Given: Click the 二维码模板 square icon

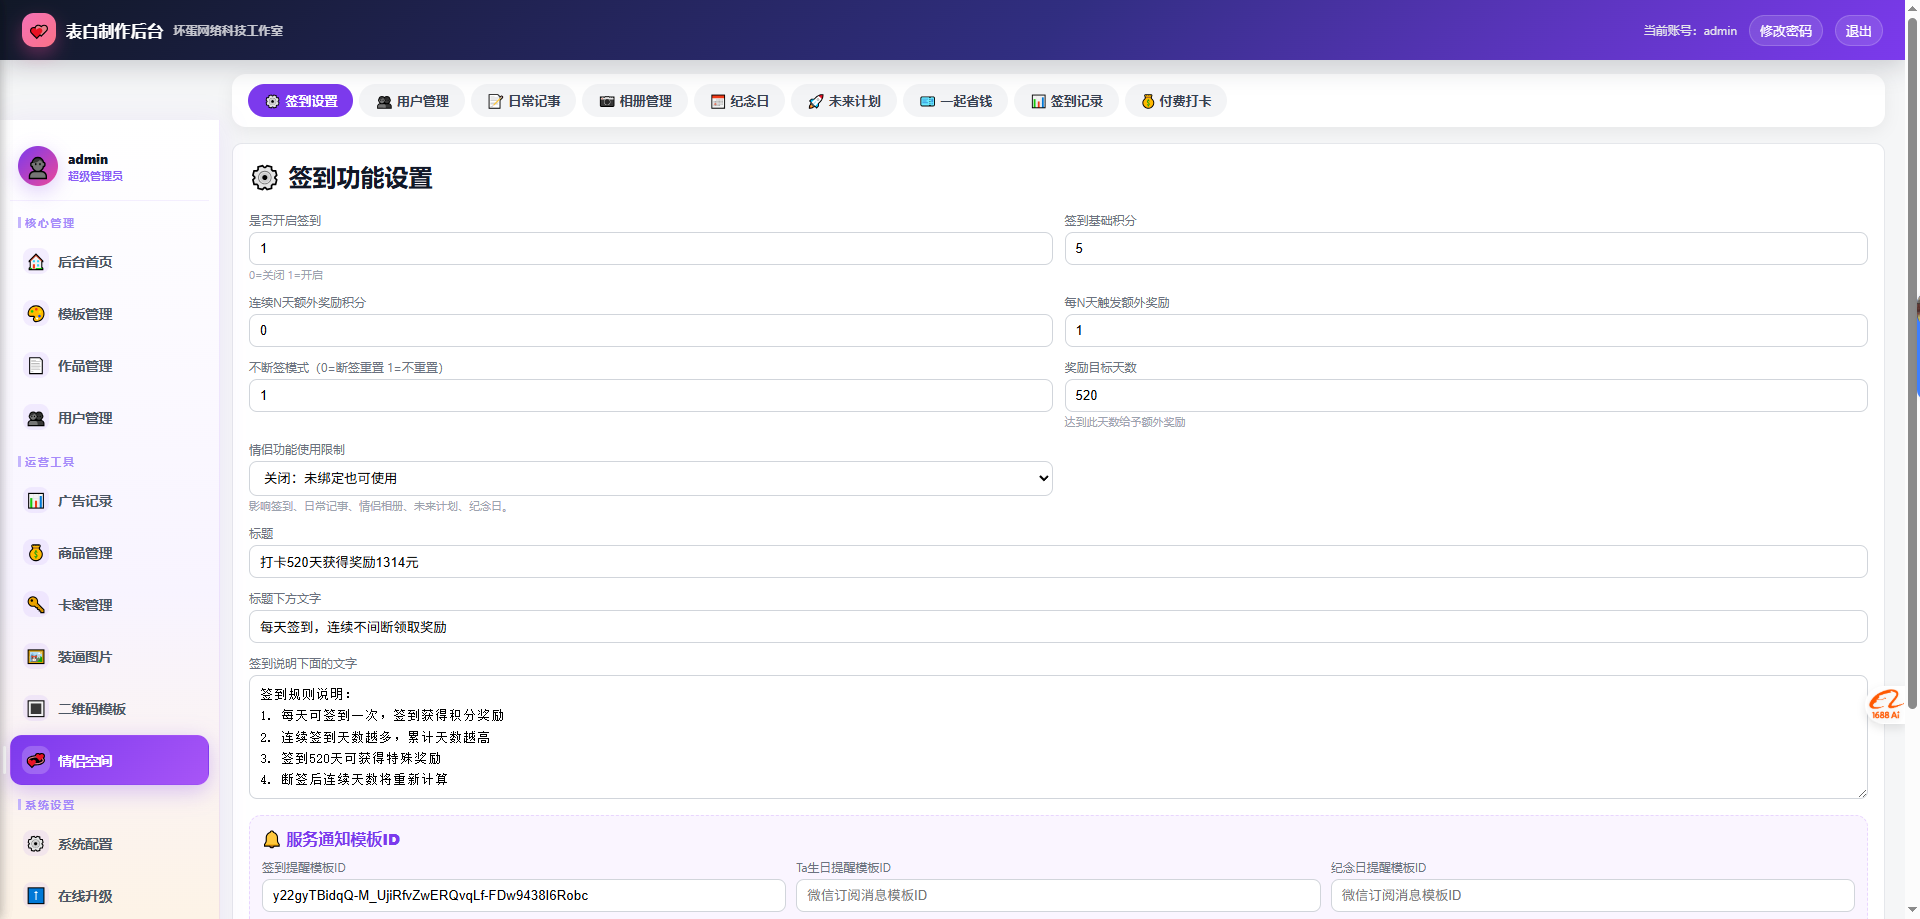Looking at the screenshot, I should click(36, 709).
